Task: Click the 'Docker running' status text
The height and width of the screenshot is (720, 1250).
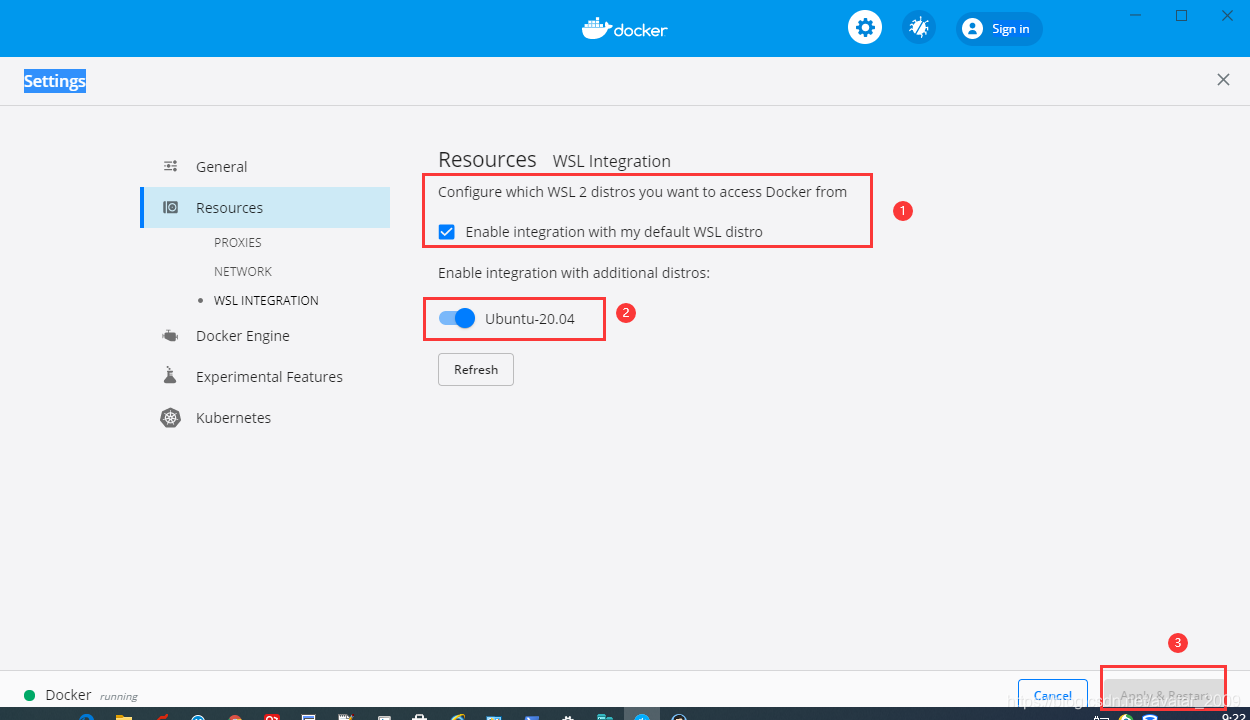Action: [91, 695]
